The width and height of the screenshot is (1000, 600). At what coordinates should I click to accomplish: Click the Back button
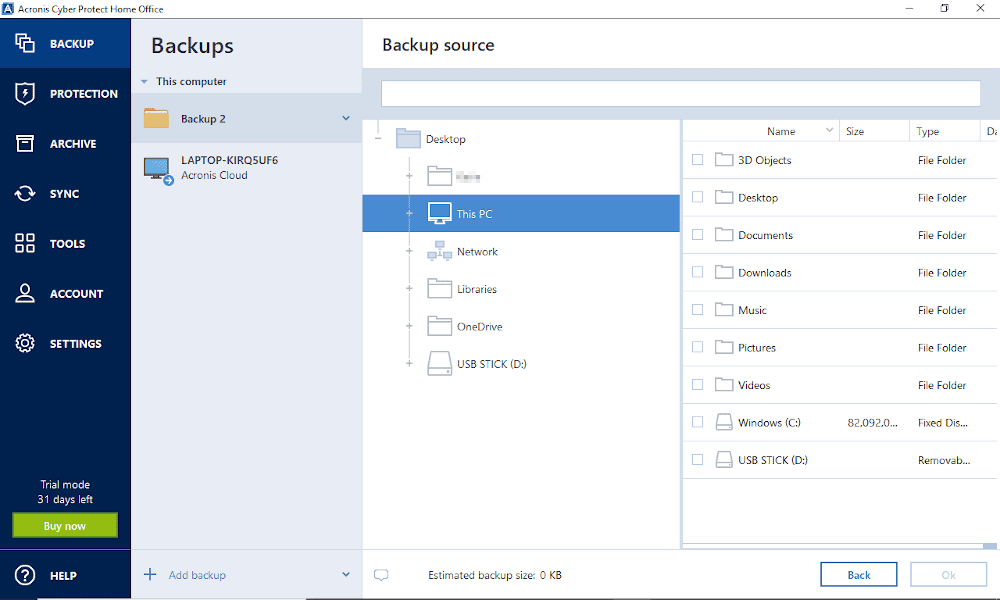pyautogui.click(x=858, y=574)
